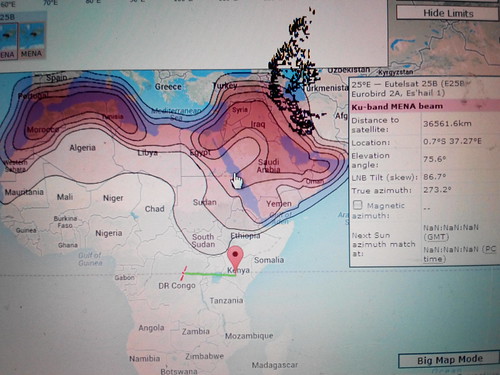Image resolution: width=500 pixels, height=375 pixels.
Task: Click the Angola label on map
Action: [x=151, y=328]
